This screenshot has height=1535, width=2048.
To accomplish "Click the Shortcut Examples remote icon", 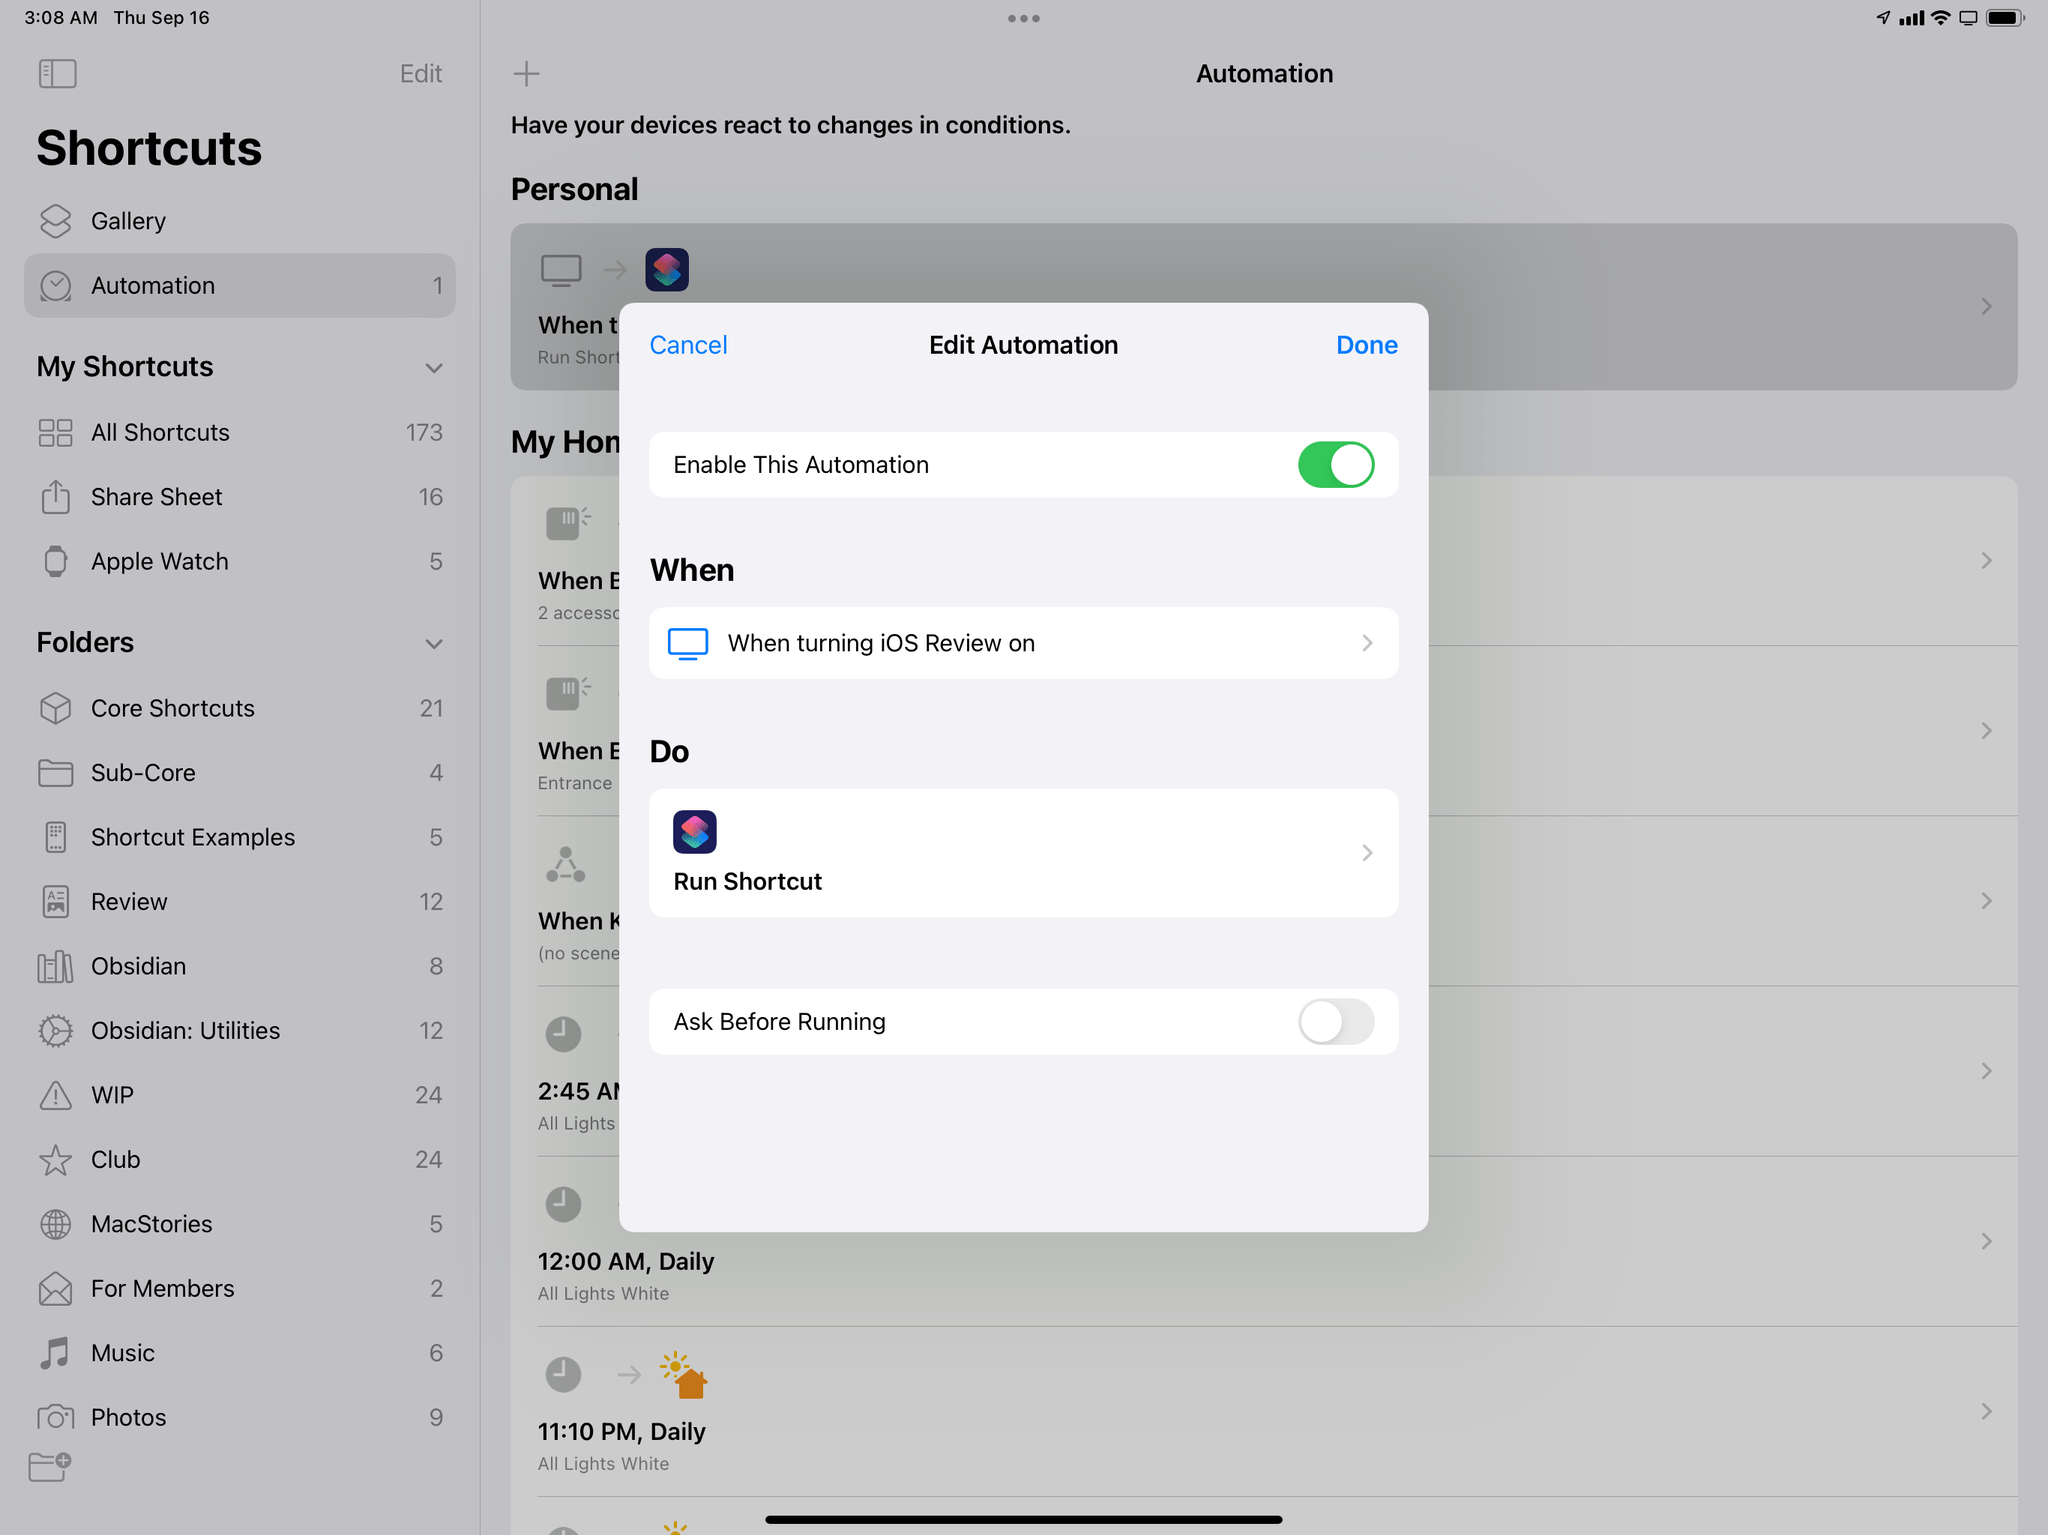I will (x=56, y=837).
